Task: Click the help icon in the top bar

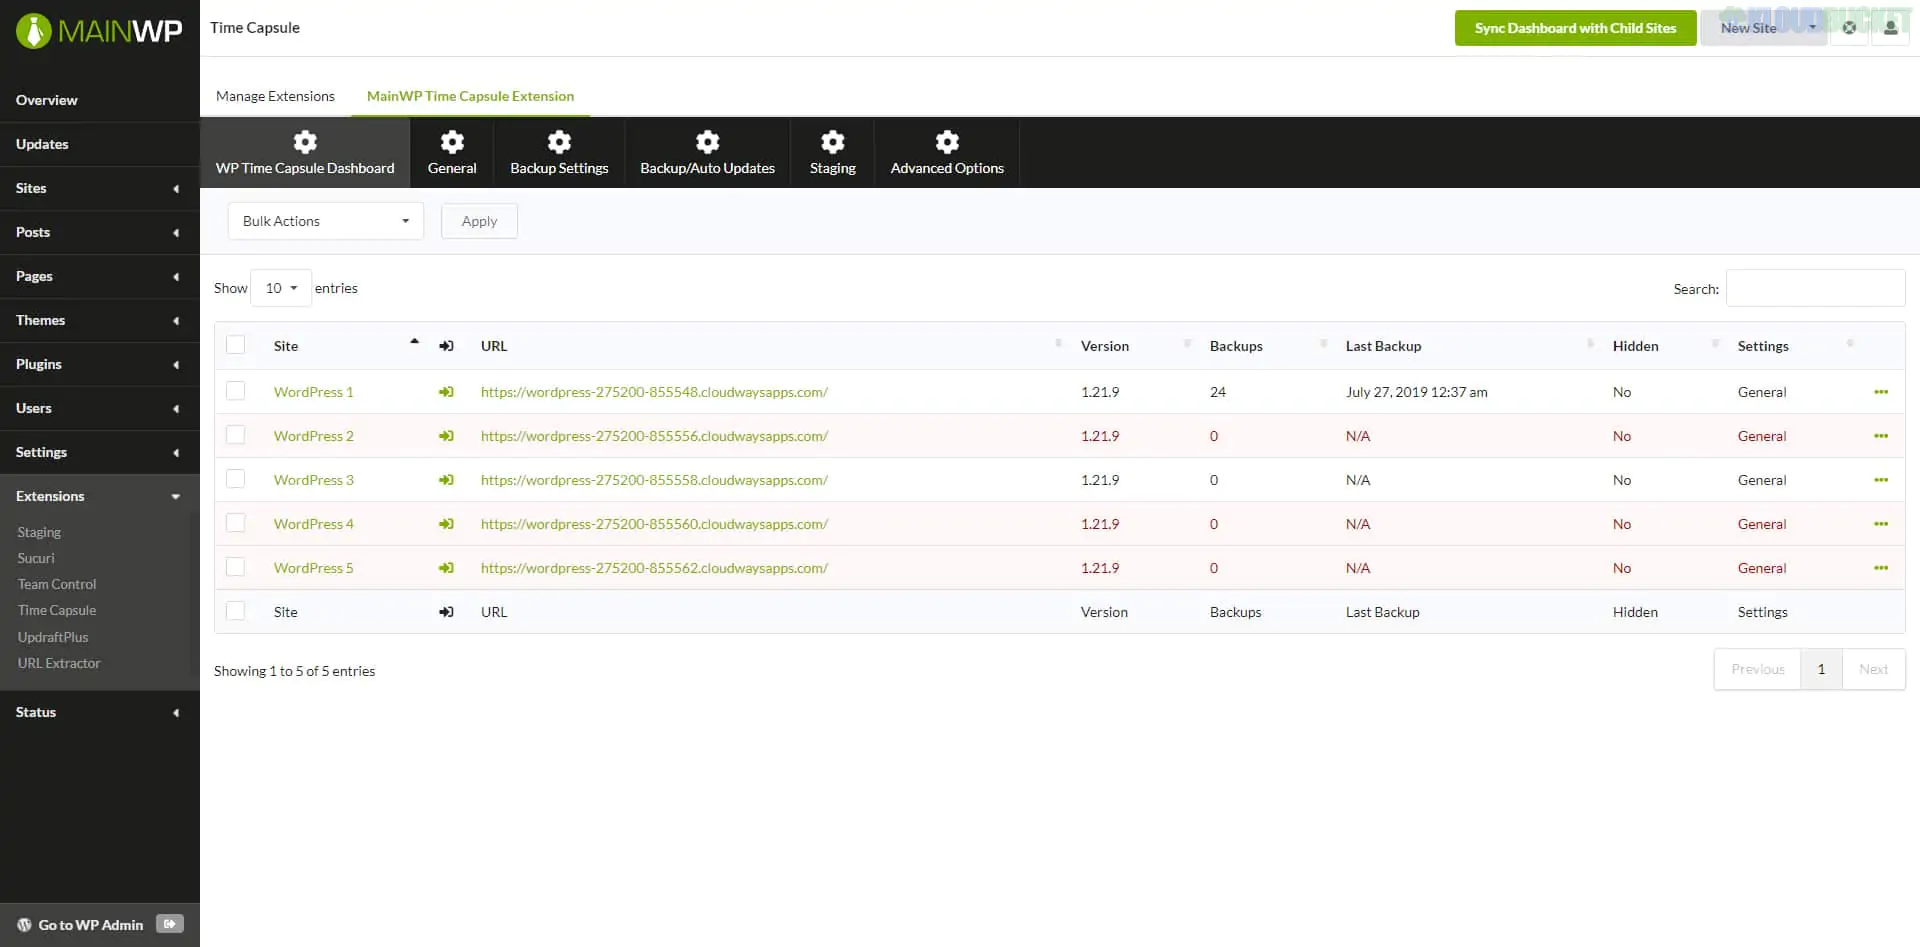Action: (1849, 28)
